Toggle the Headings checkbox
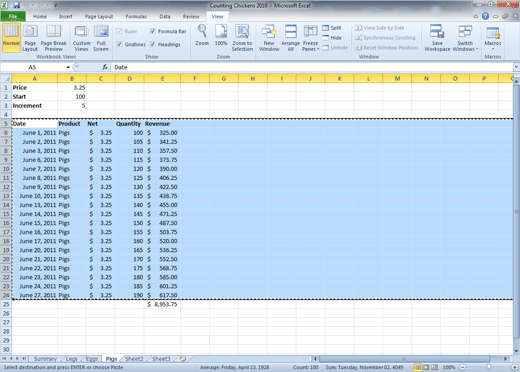Screen dimensions: 520x372 point(152,44)
